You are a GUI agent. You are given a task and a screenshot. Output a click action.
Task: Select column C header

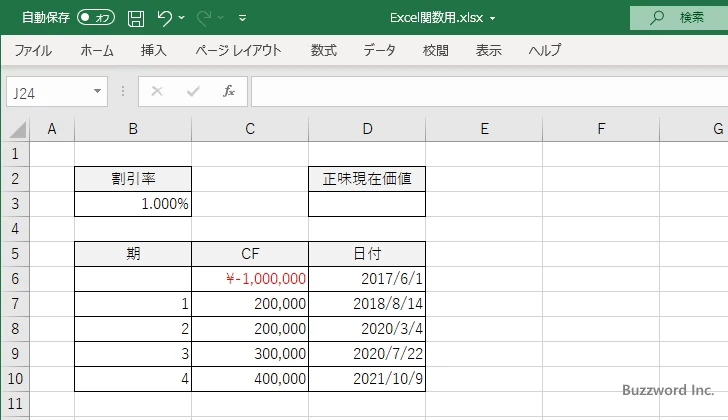pyautogui.click(x=250, y=129)
